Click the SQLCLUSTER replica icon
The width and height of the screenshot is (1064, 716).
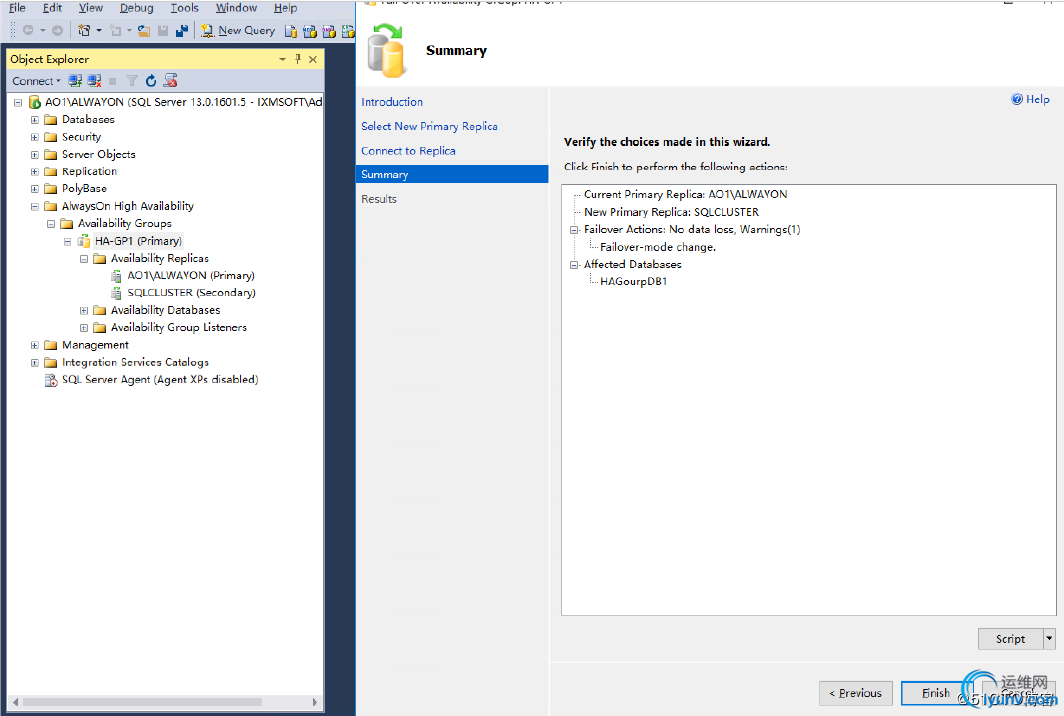[116, 293]
